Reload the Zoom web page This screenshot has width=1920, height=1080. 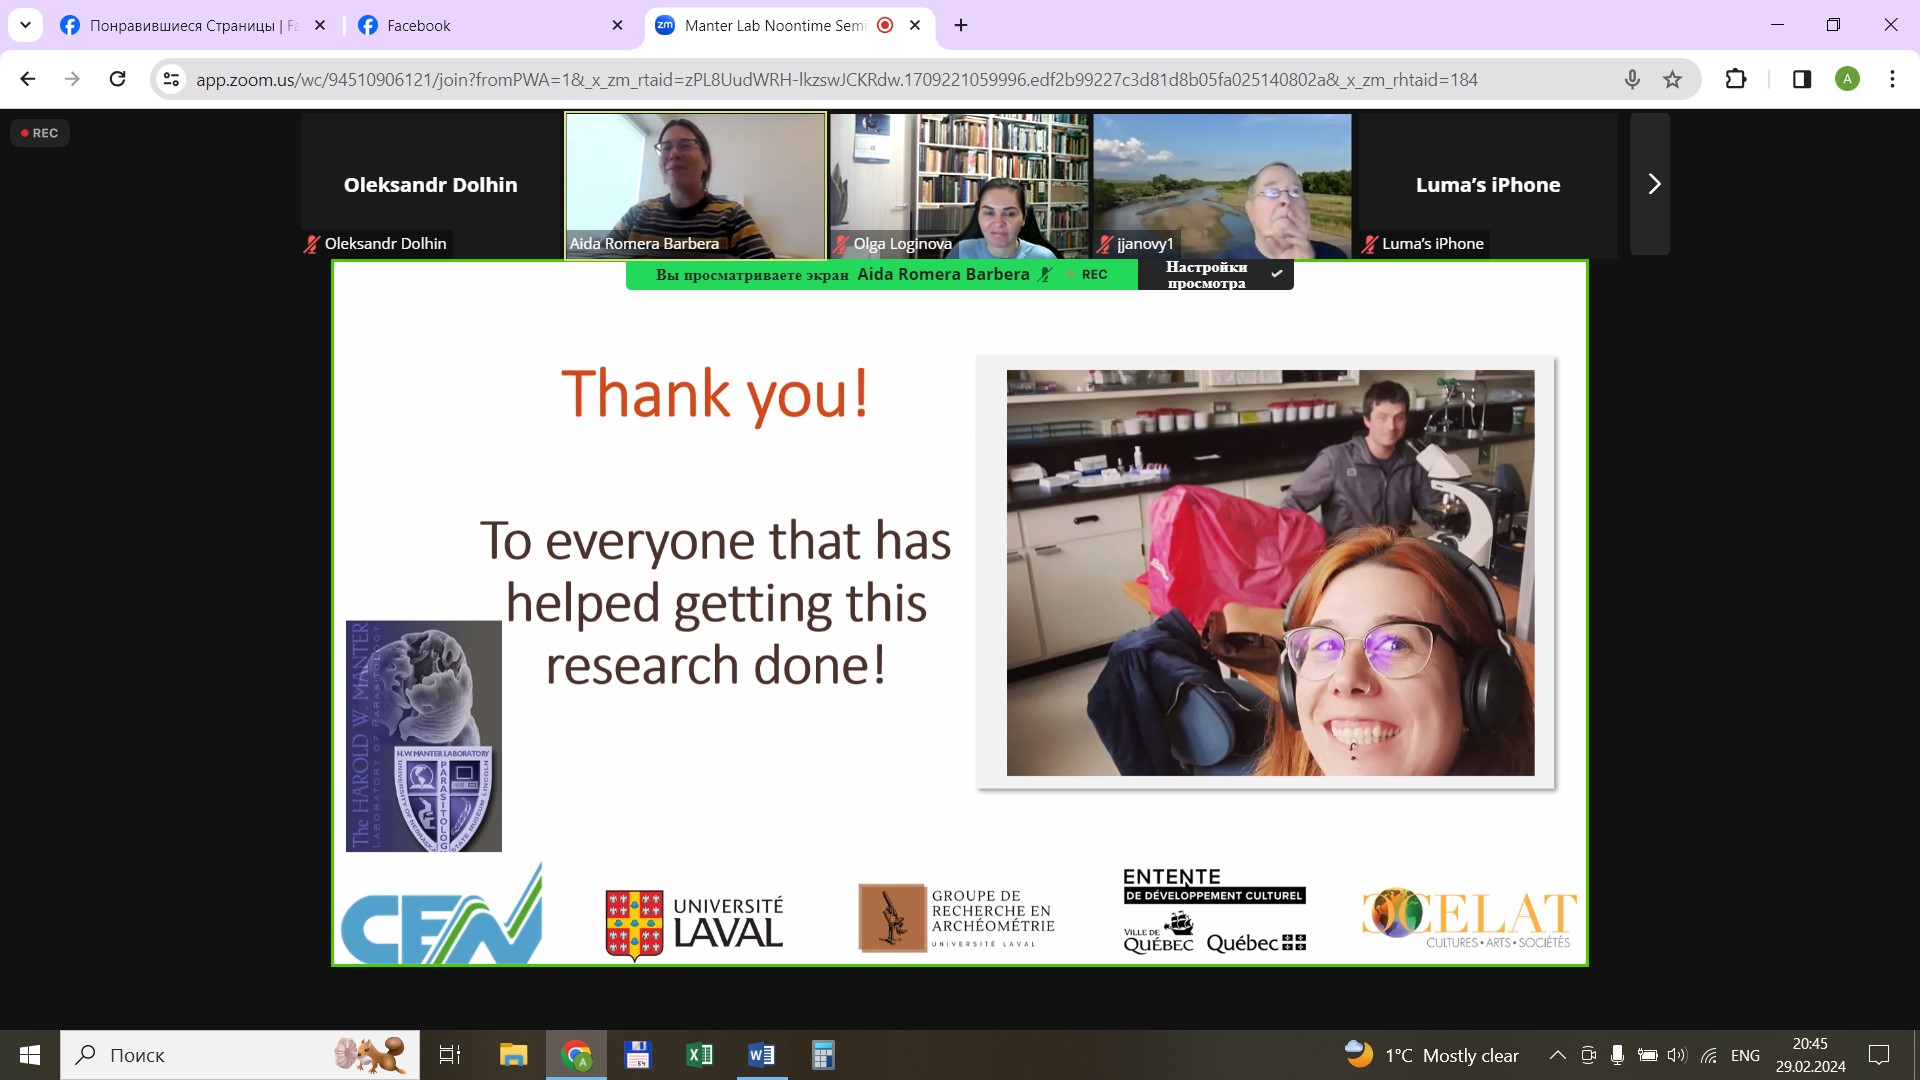click(117, 79)
